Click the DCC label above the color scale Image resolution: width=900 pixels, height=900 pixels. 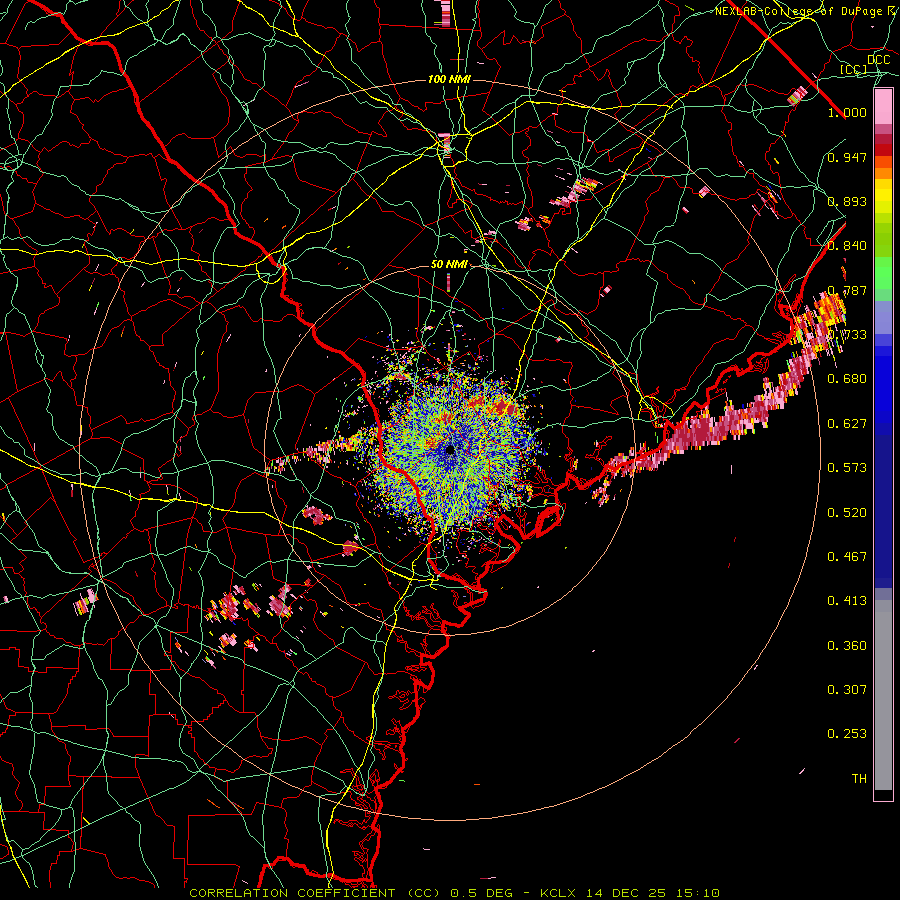click(x=879, y=60)
